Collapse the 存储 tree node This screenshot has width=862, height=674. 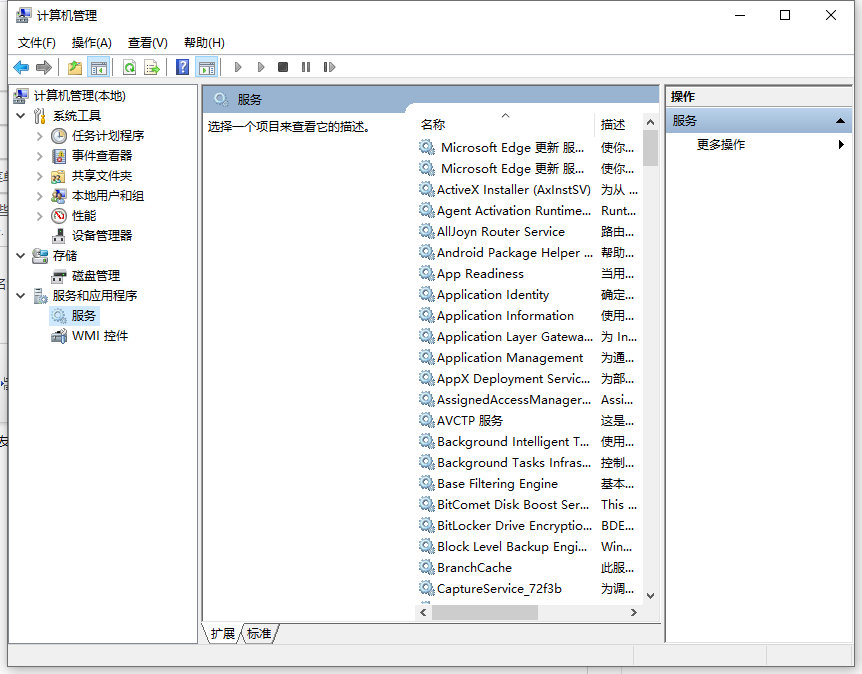[22, 255]
